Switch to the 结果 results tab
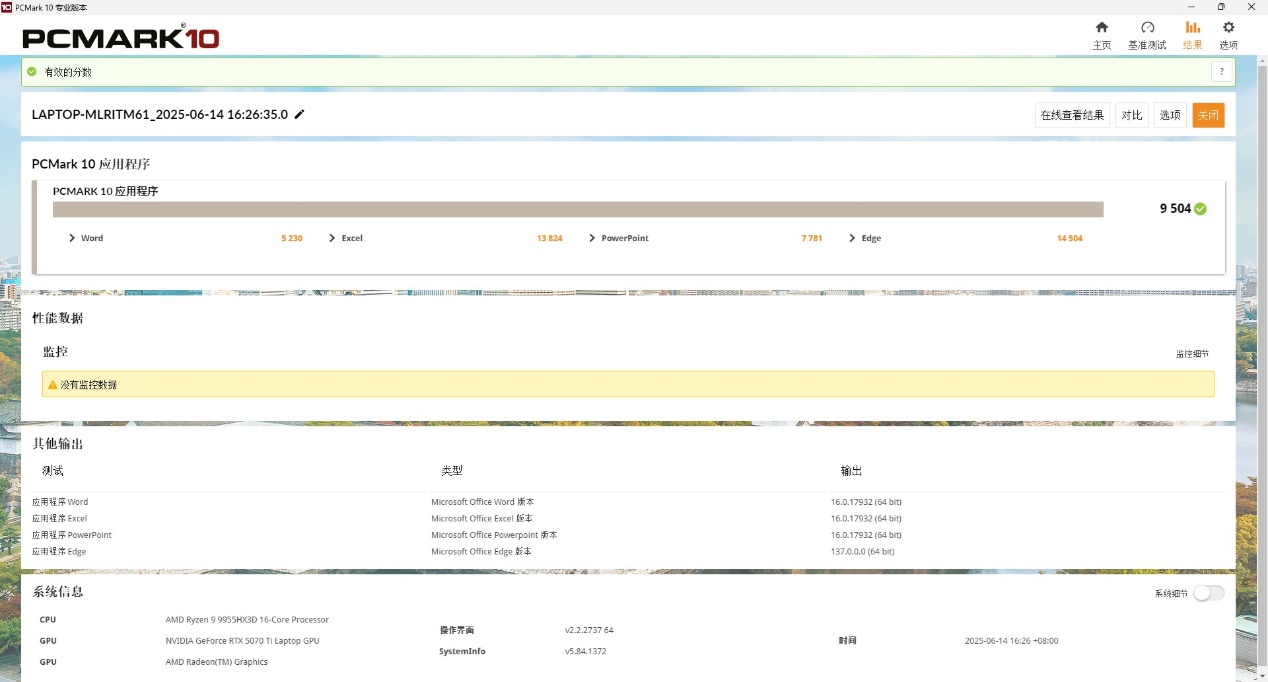Screen dimensions: 1268x682 (1192, 35)
